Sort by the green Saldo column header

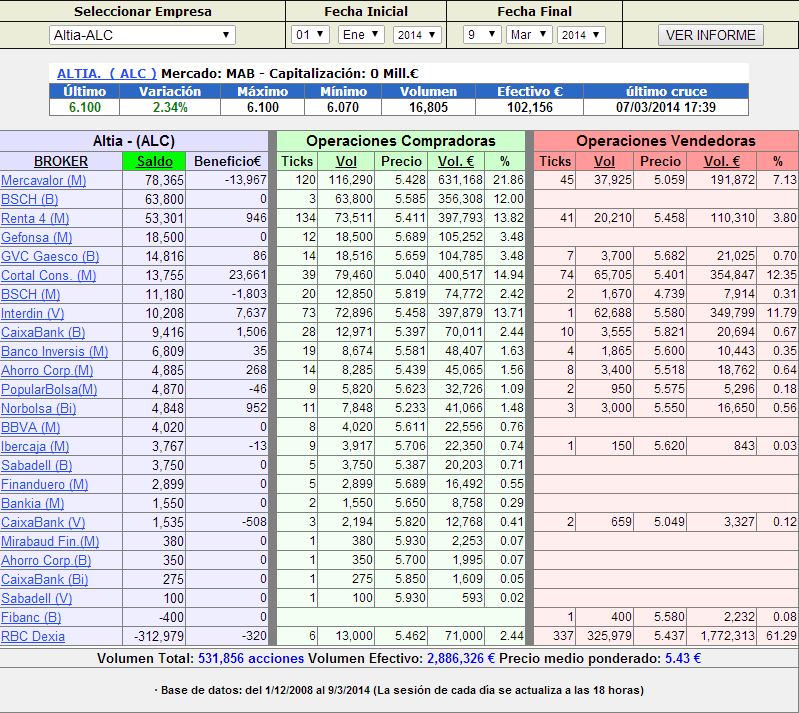pyautogui.click(x=154, y=161)
